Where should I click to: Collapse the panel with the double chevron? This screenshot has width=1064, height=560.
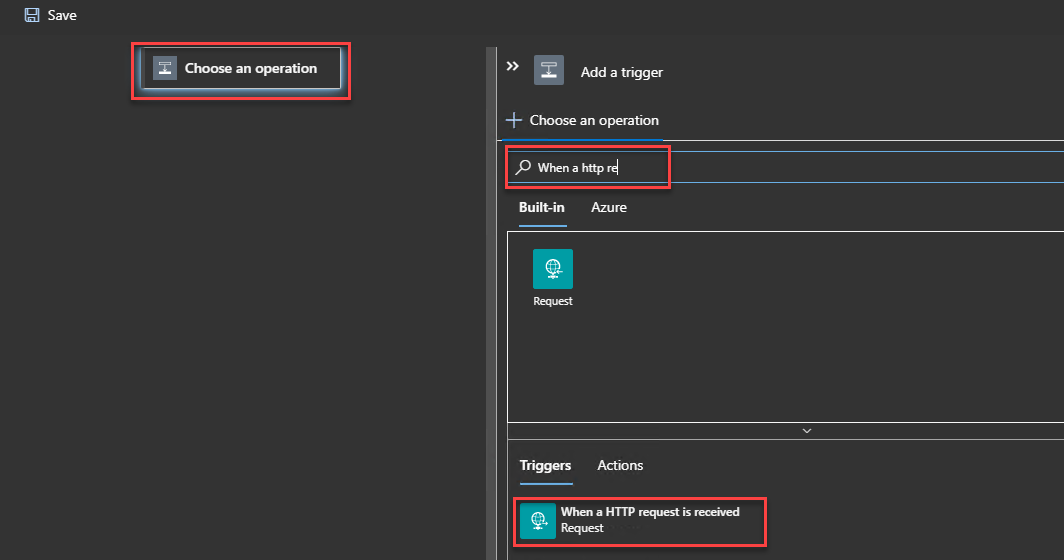pos(513,66)
